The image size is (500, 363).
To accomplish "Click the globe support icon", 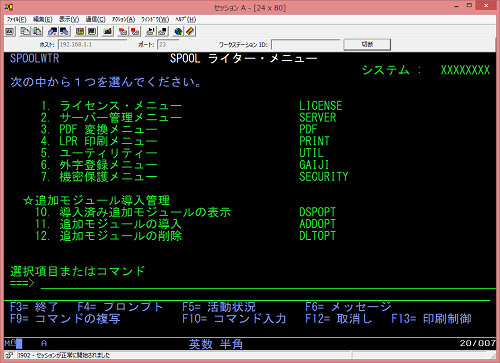I will tap(178, 31).
